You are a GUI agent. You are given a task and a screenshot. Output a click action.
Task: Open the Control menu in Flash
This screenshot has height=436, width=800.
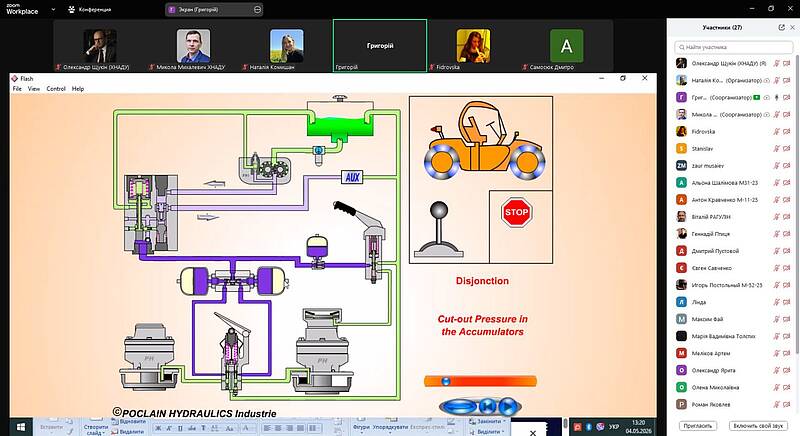[x=56, y=89]
